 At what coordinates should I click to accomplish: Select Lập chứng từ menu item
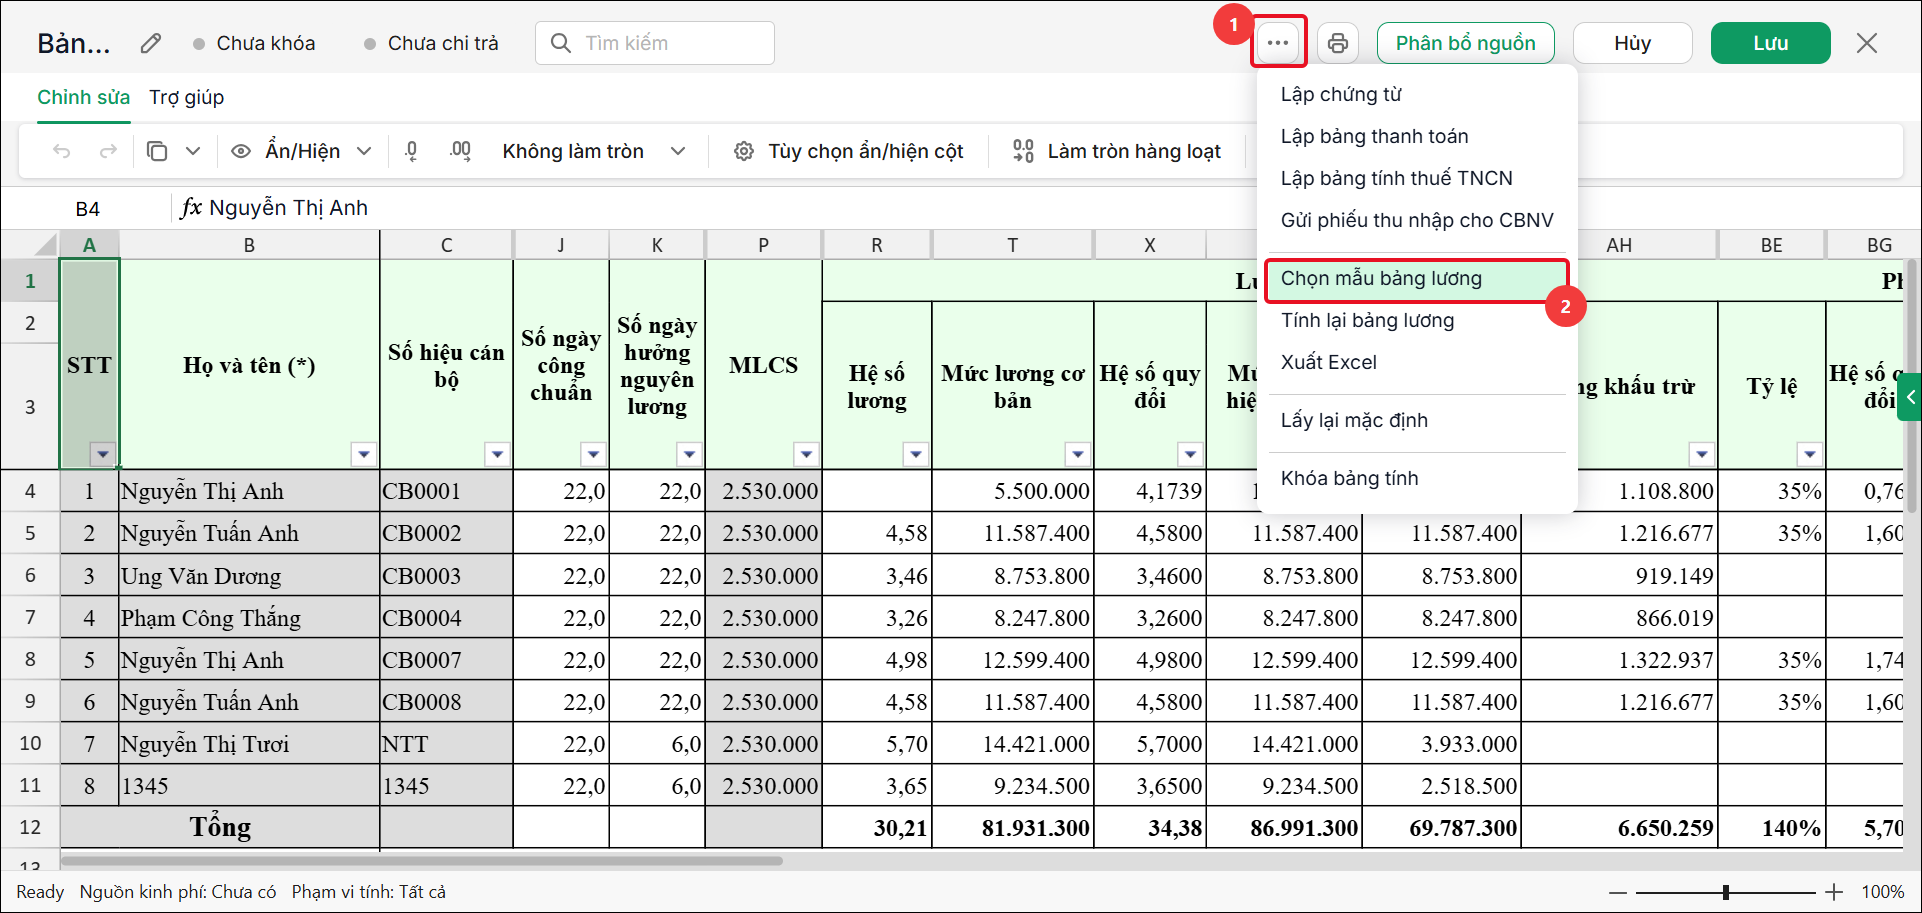(x=1417, y=94)
